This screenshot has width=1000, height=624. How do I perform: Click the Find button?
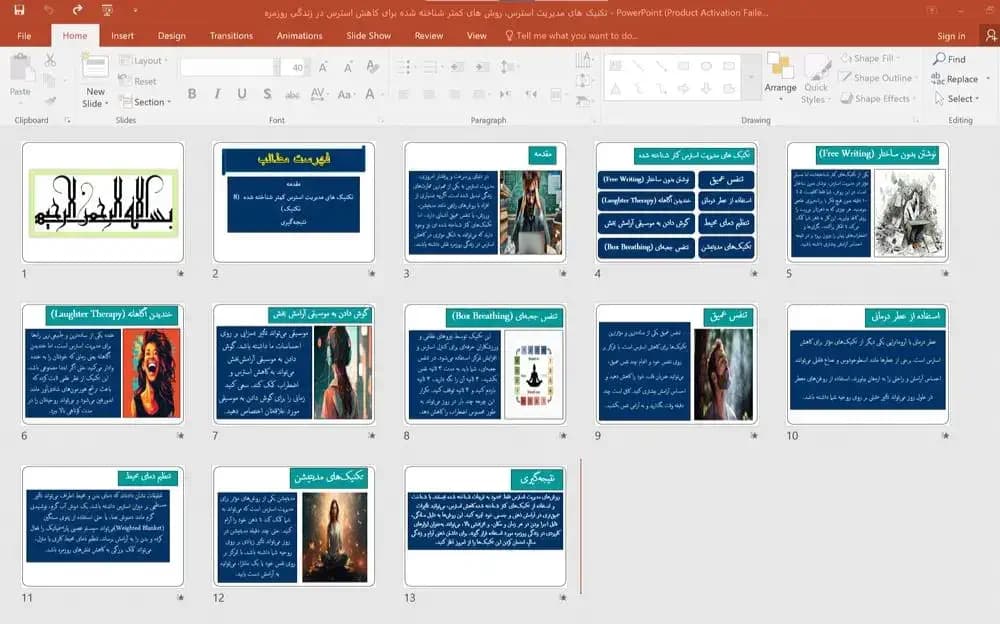950,59
